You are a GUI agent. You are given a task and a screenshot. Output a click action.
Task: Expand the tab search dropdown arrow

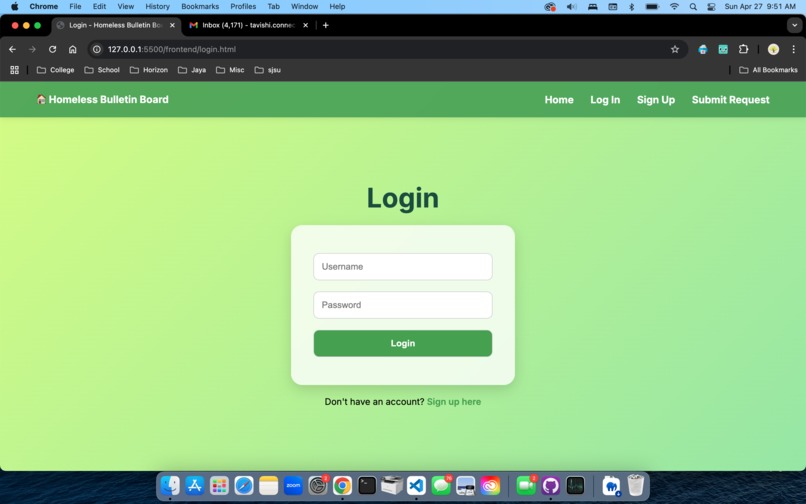tap(795, 25)
